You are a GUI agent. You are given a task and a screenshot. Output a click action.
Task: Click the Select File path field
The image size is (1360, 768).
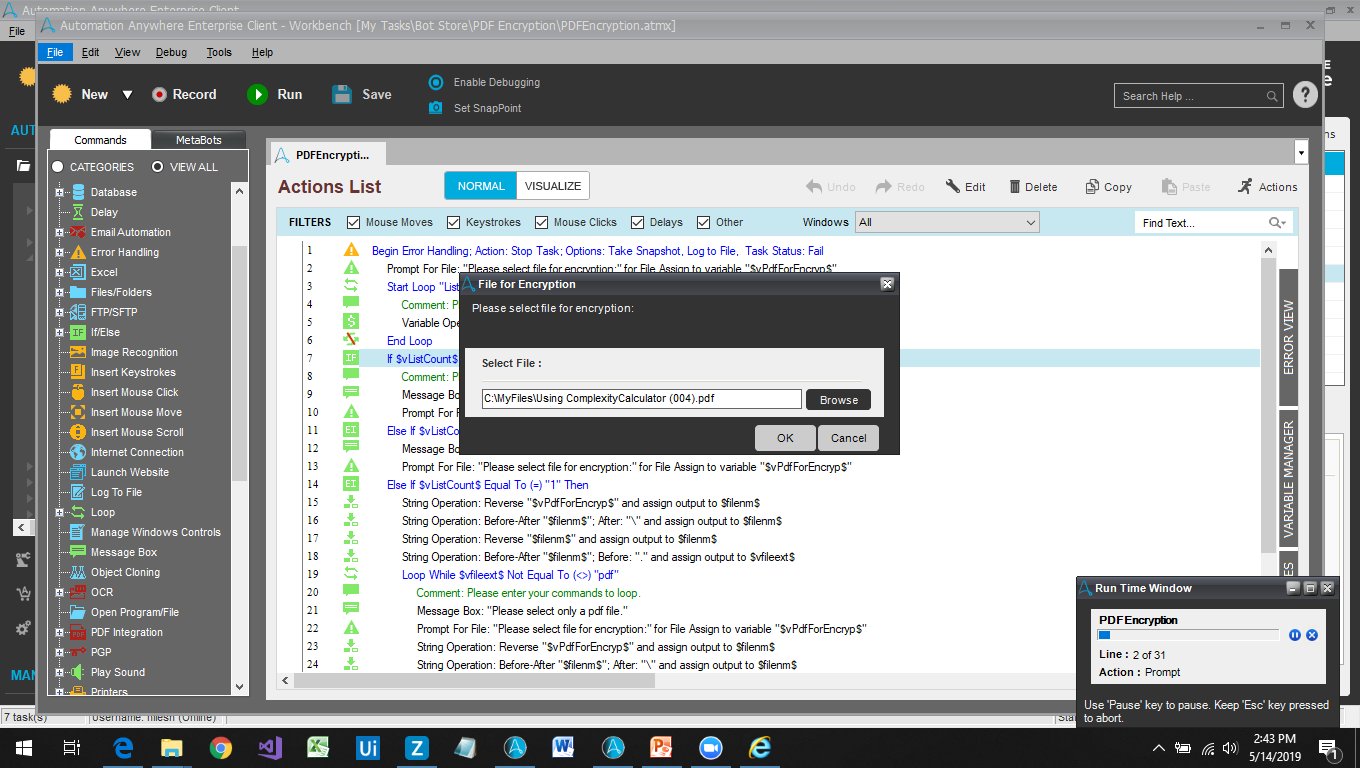point(642,399)
